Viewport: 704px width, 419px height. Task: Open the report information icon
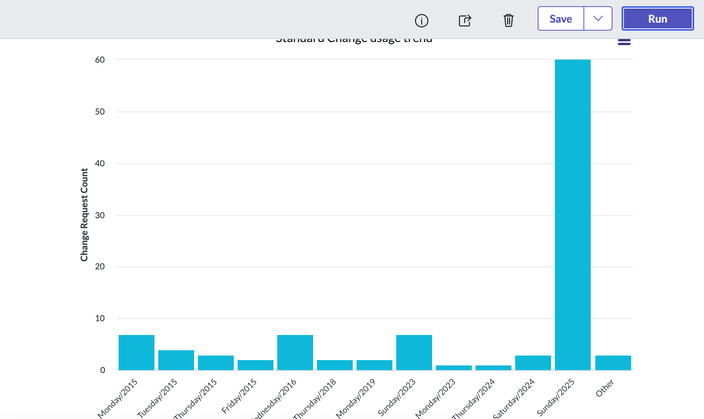point(421,20)
